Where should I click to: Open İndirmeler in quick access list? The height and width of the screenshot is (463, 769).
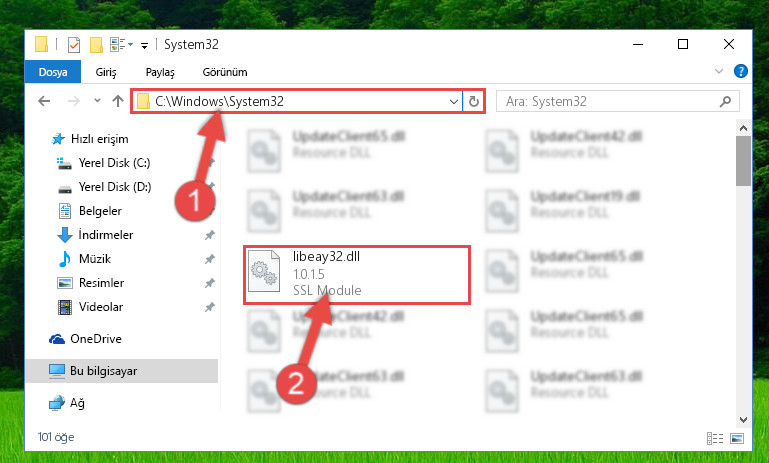click(x=105, y=235)
